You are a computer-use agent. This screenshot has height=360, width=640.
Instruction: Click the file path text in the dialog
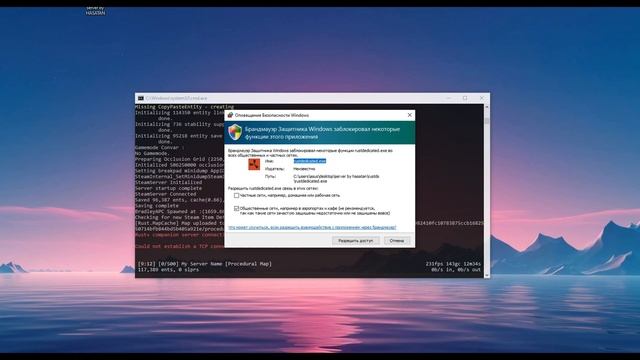[x=336, y=178]
